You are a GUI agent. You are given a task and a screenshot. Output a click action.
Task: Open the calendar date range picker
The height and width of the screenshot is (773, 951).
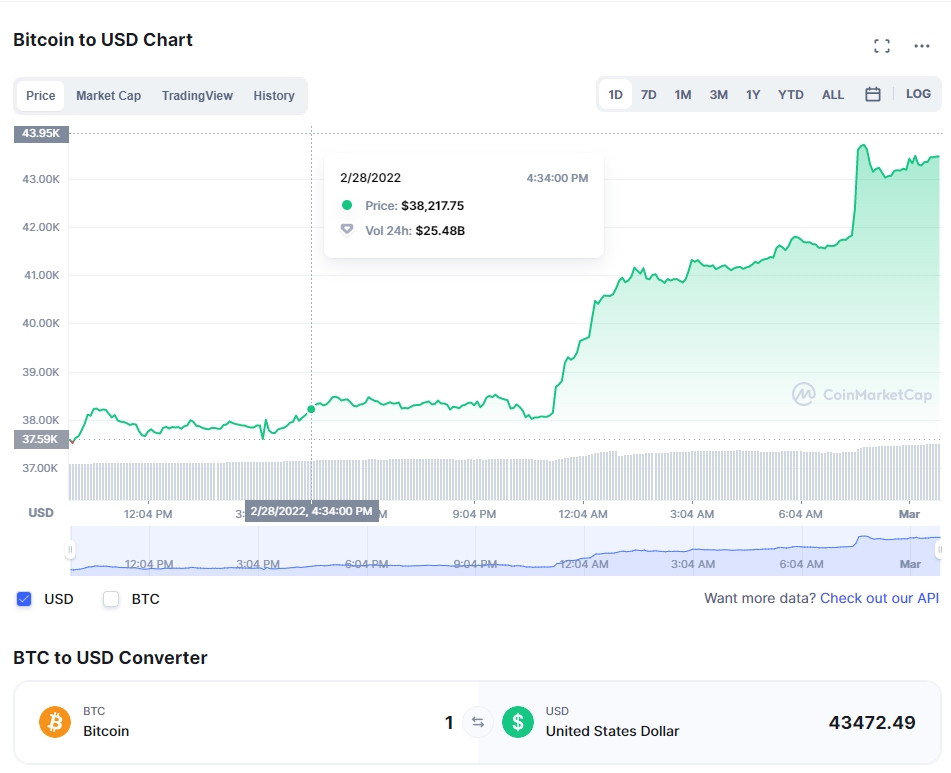[x=873, y=94]
